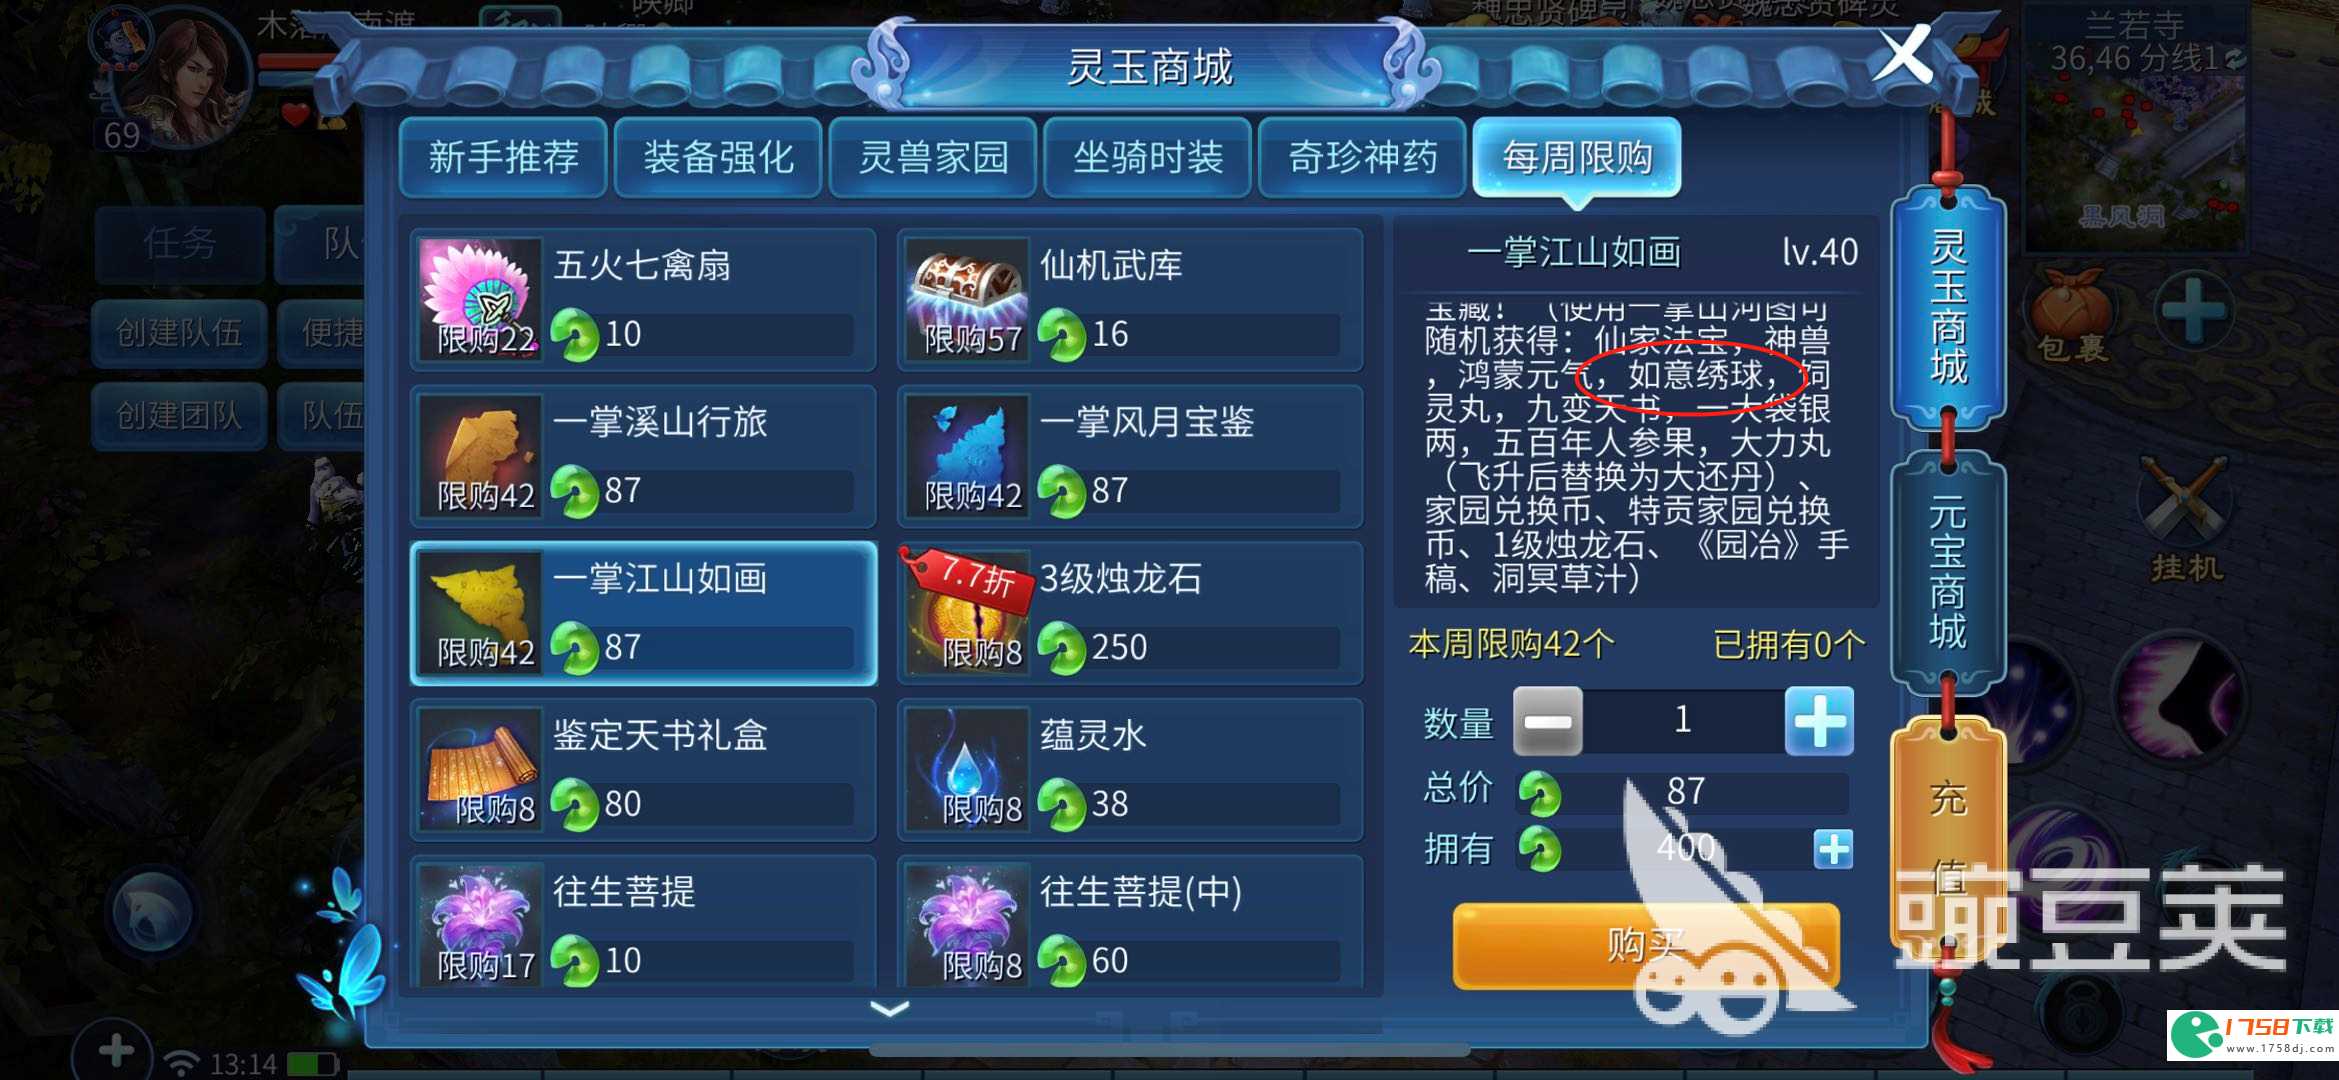
Task: Click the quantity field showing 1
Action: tap(1683, 721)
